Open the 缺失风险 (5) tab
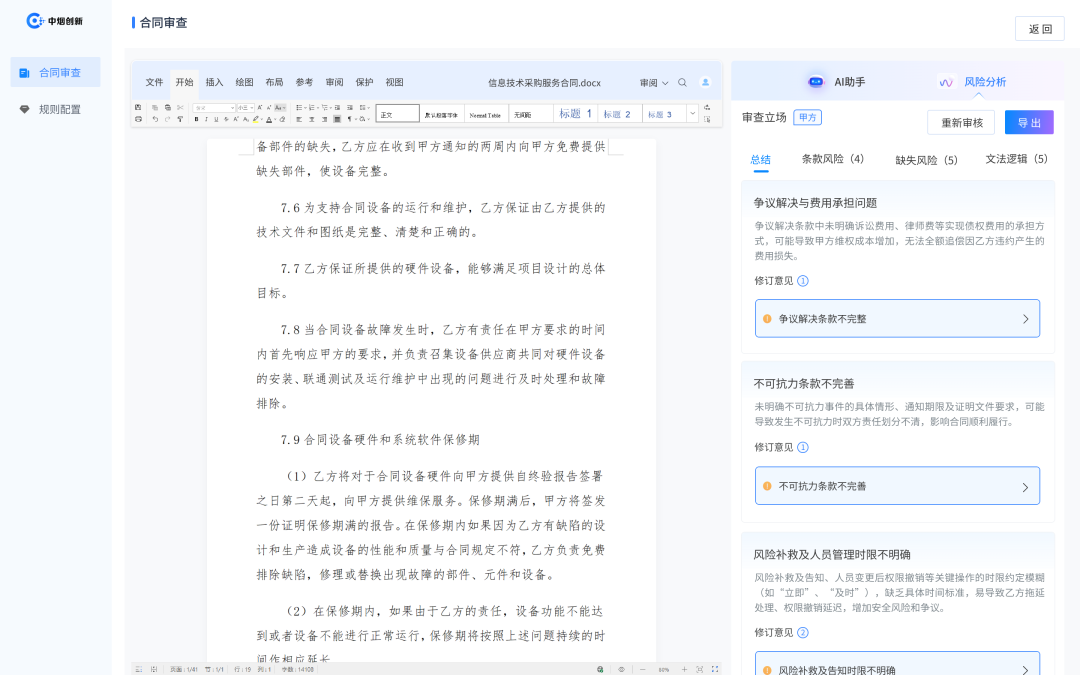Viewport: 1080px width, 675px height. pyautogui.click(x=926, y=160)
